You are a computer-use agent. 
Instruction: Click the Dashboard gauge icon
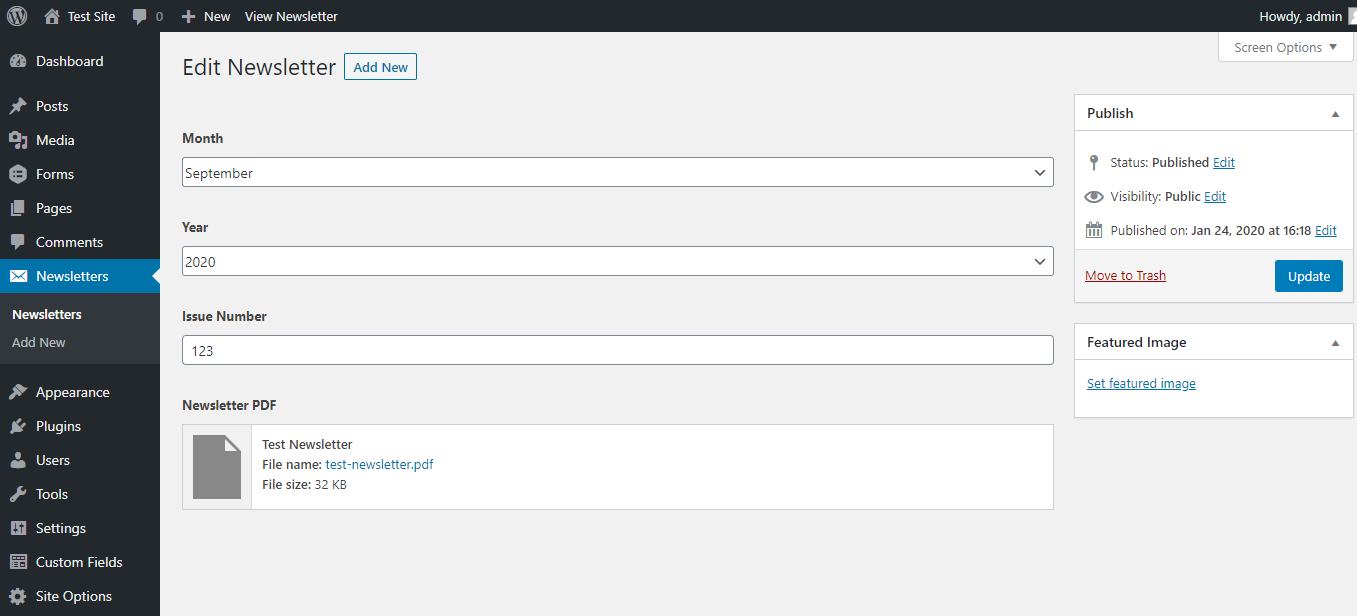coord(17,61)
